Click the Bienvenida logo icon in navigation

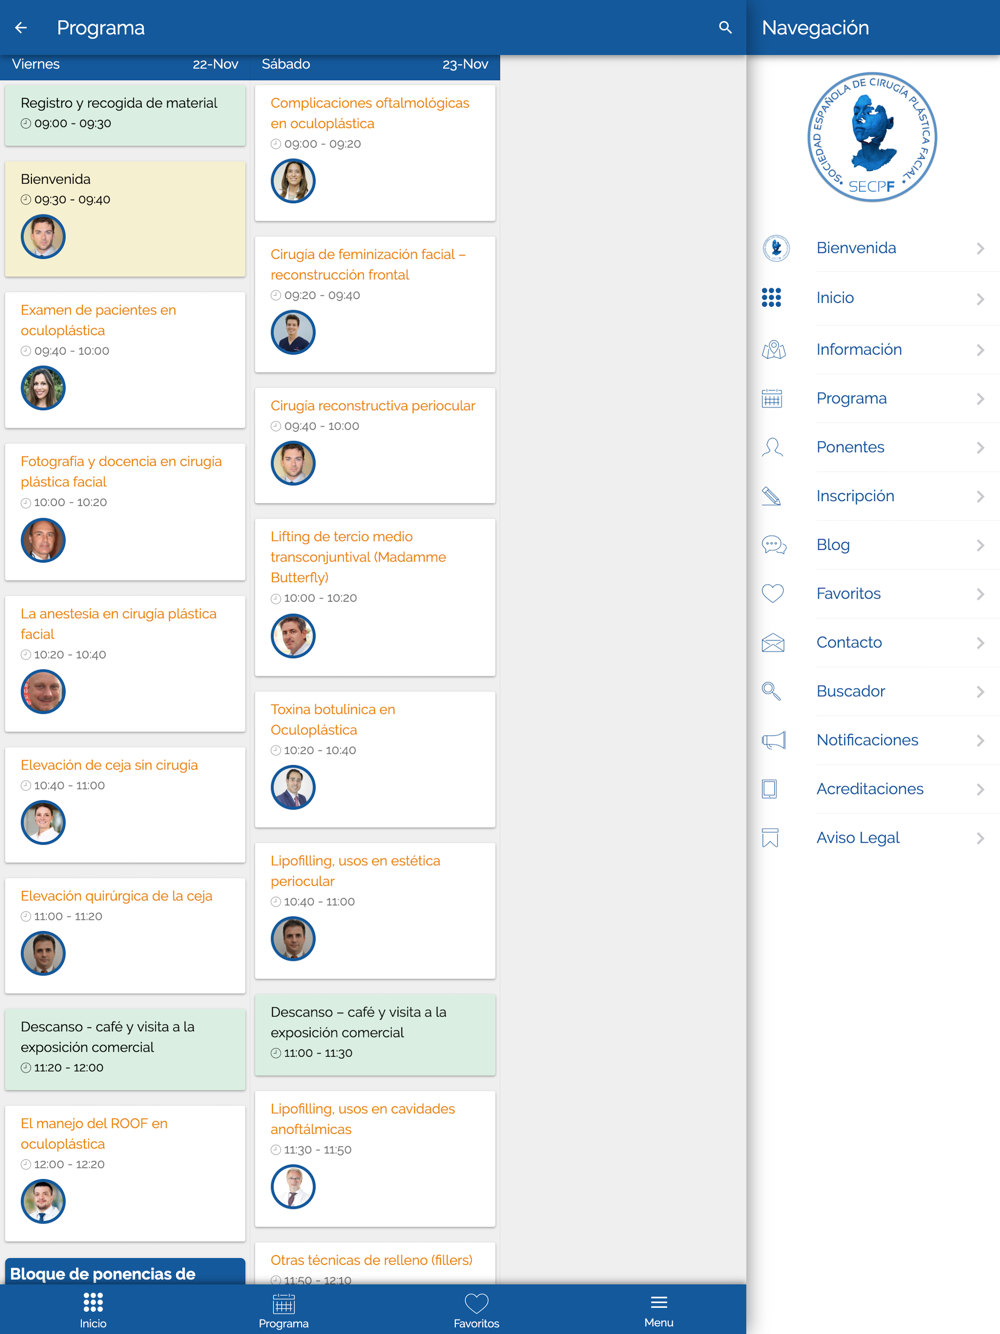[x=775, y=248]
